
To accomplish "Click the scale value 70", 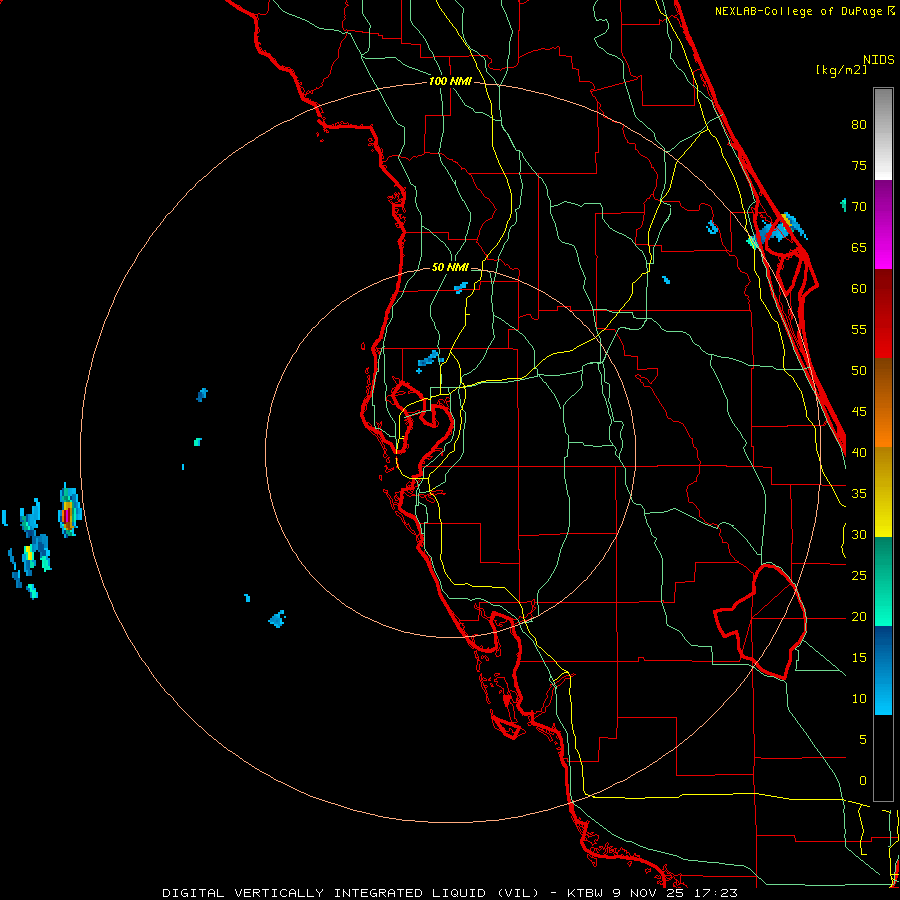I will (859, 207).
